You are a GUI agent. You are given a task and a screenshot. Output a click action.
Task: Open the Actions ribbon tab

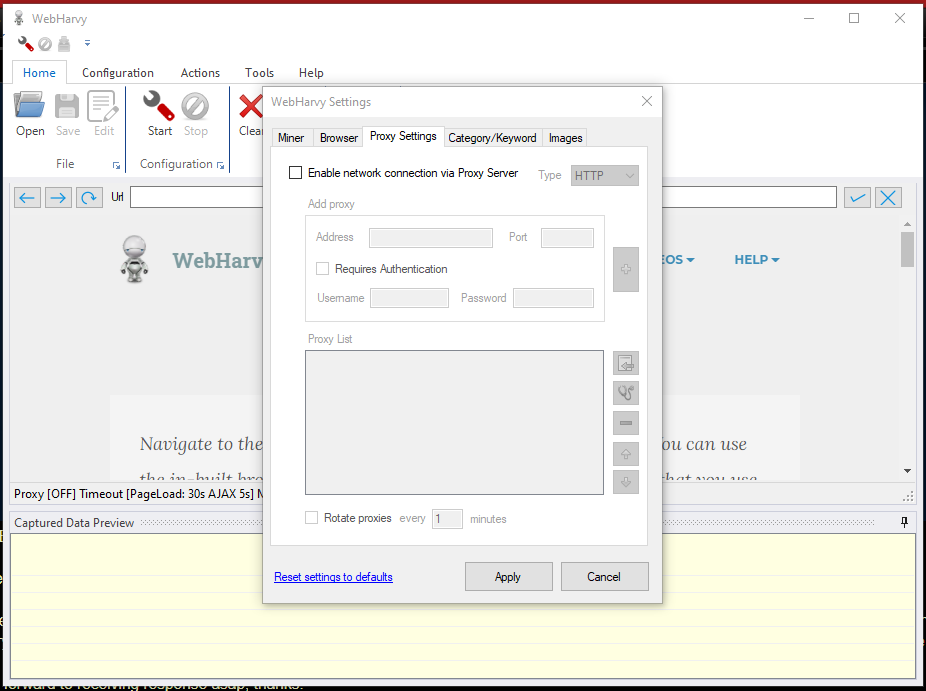pyautogui.click(x=200, y=73)
